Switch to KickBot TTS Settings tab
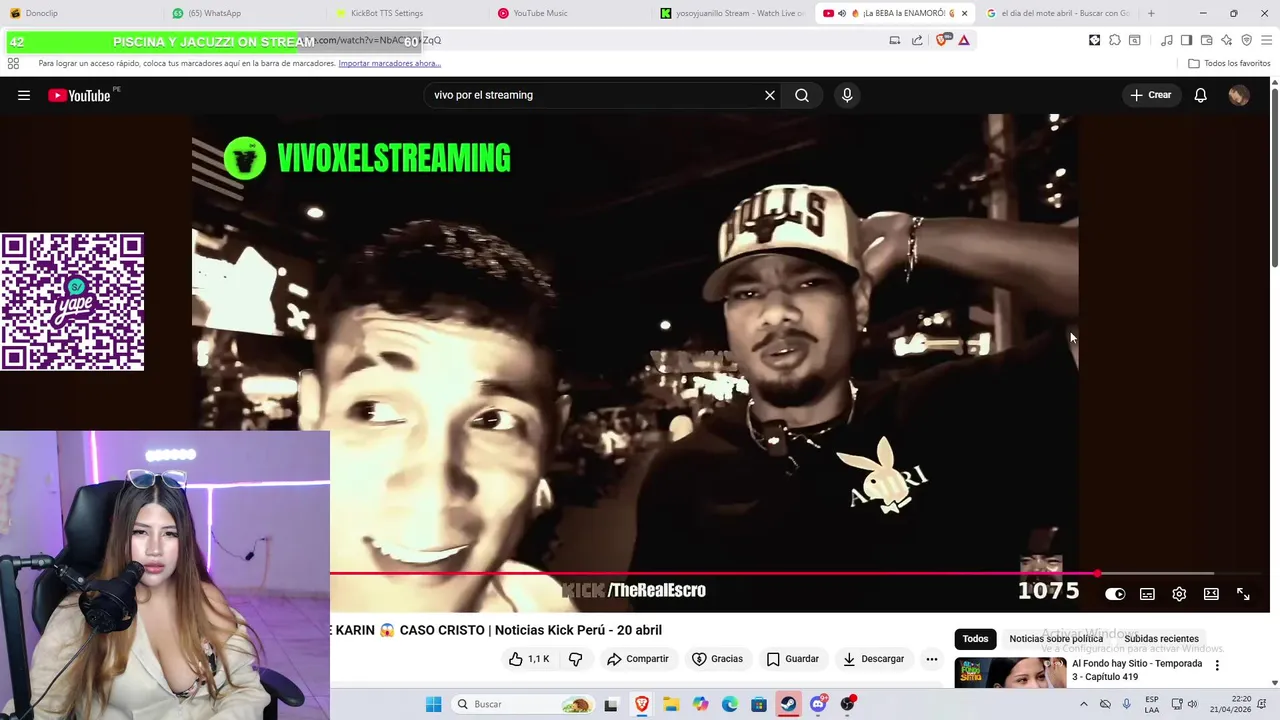This screenshot has height=720, width=1280. click(406, 13)
